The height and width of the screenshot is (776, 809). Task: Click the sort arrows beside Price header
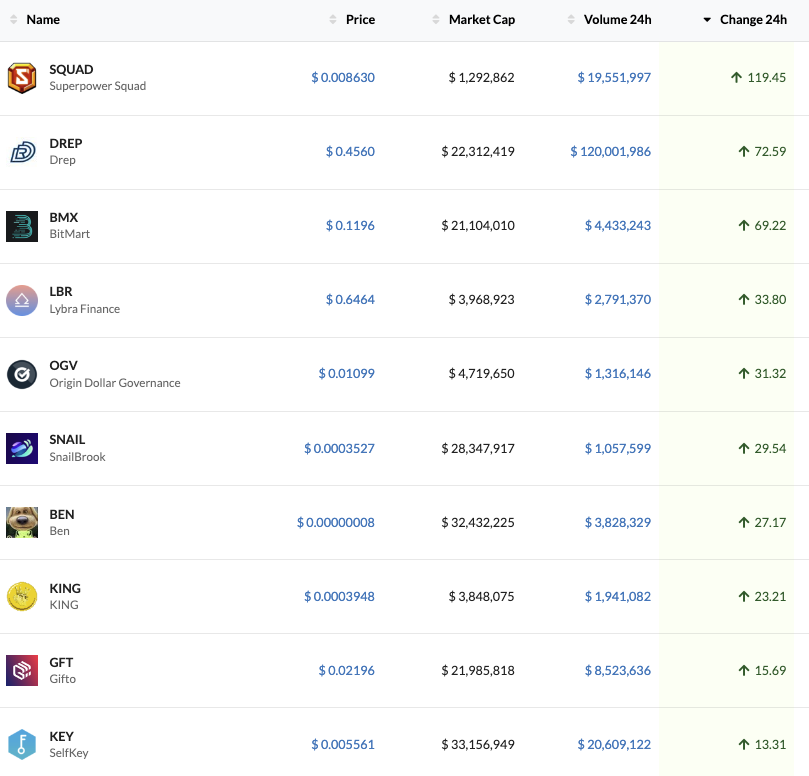point(333,20)
